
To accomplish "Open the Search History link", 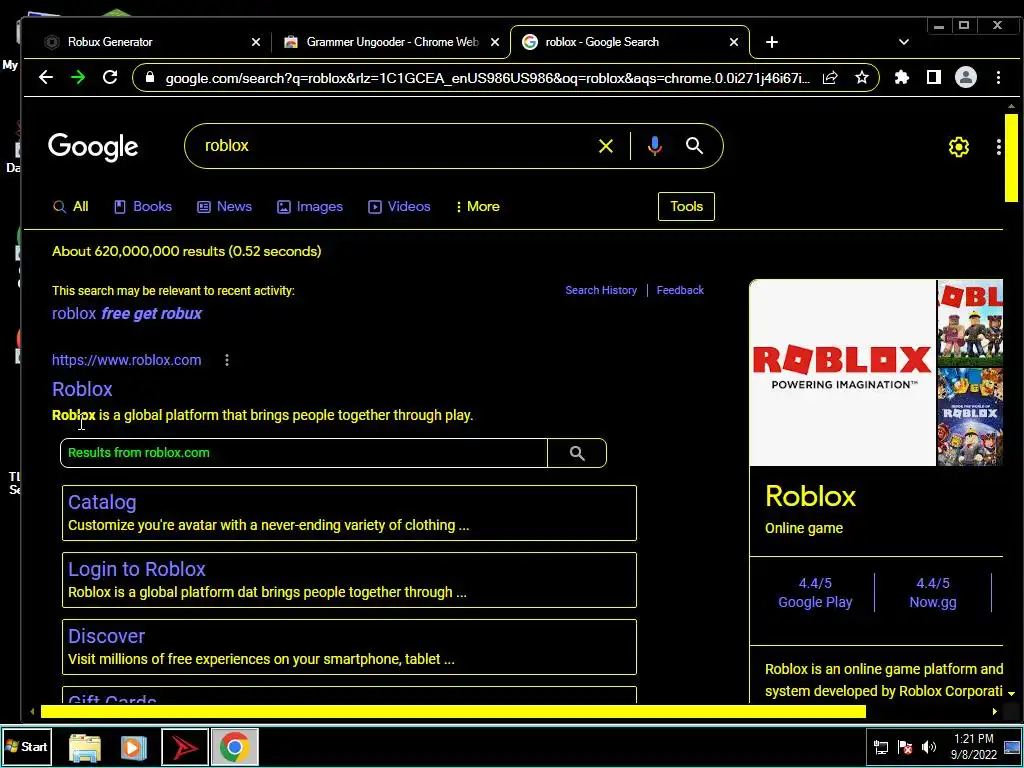I will (601, 291).
